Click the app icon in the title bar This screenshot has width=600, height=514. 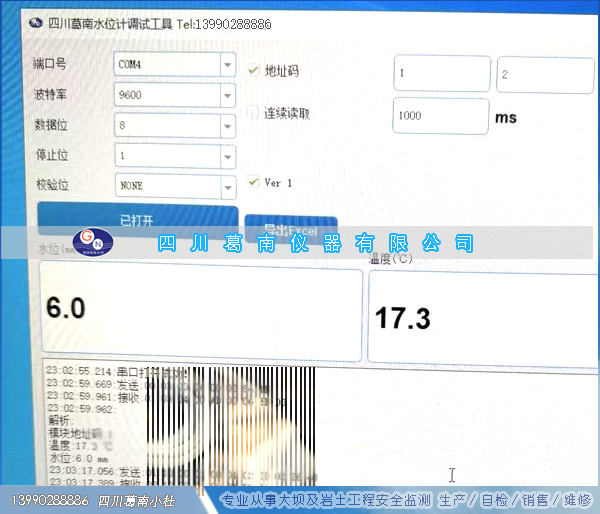[x=36, y=23]
